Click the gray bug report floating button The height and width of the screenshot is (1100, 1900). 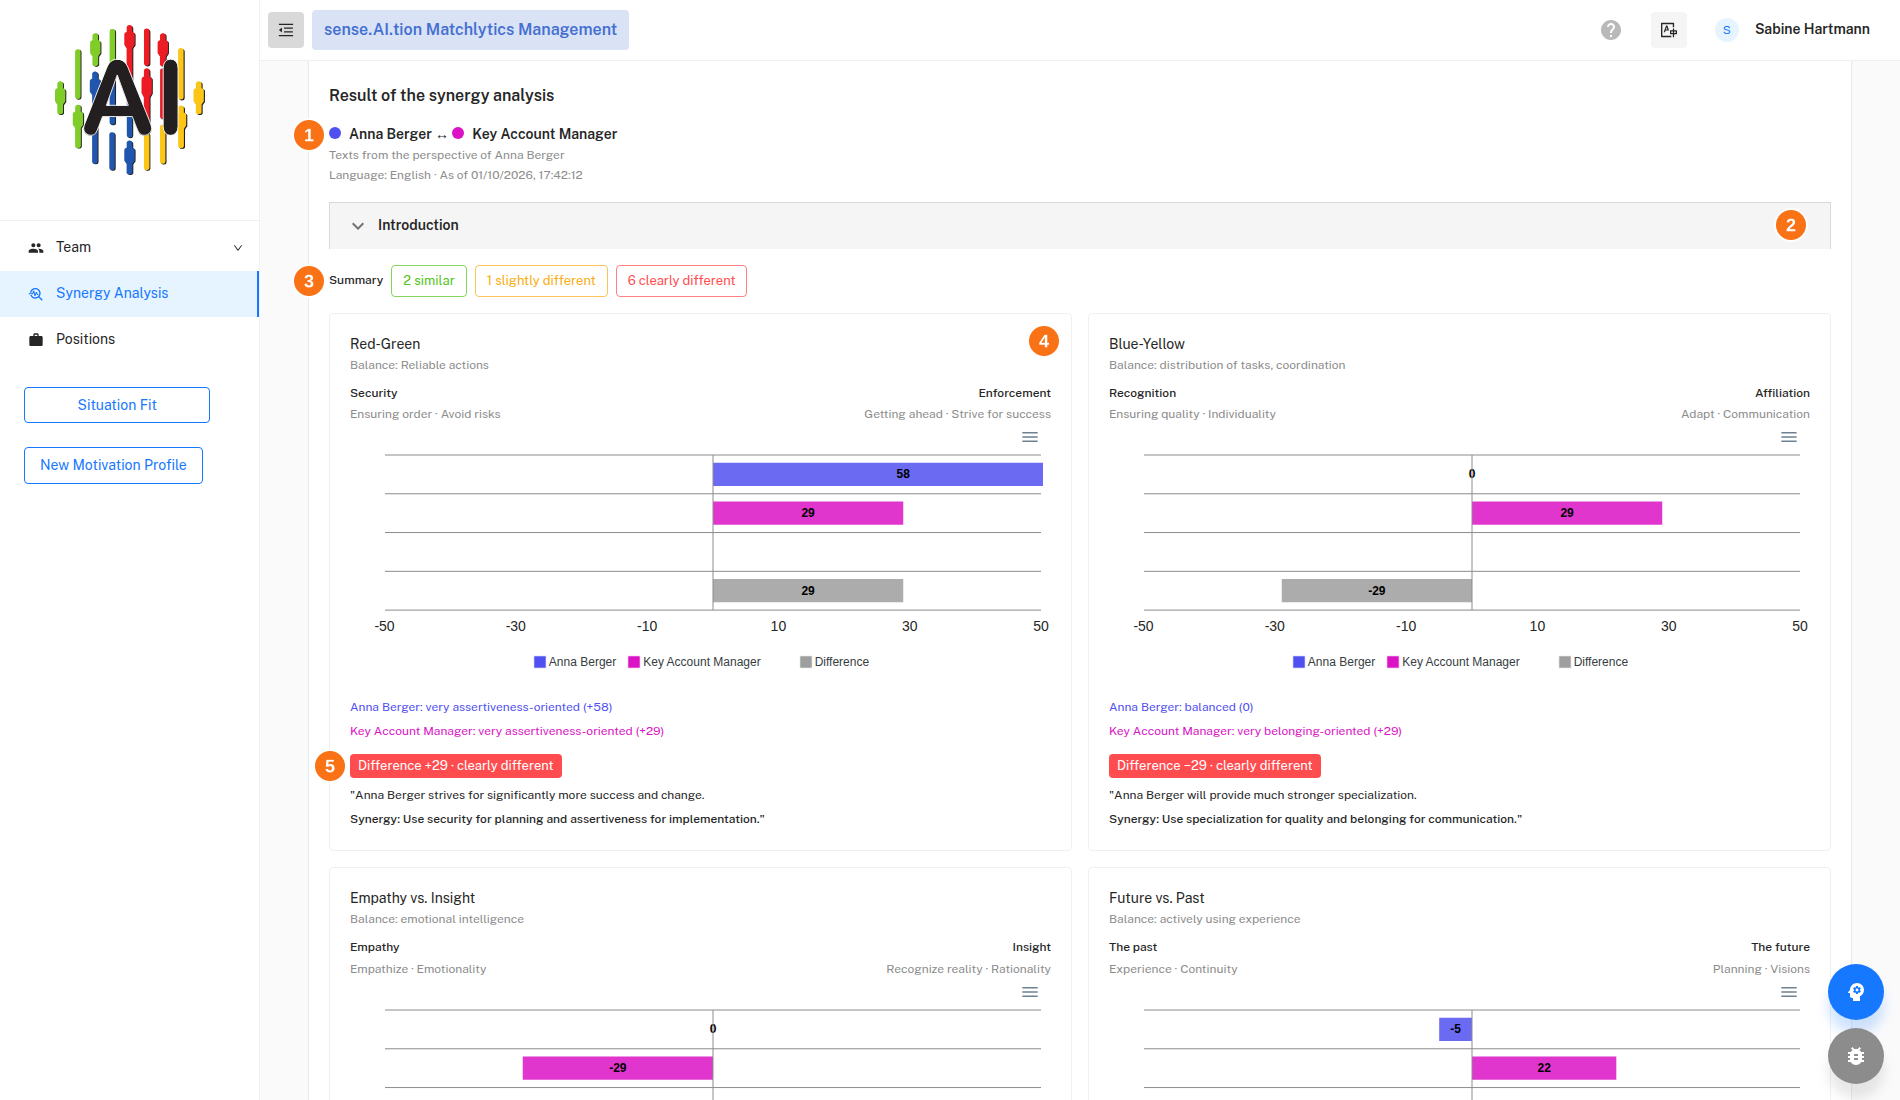pyautogui.click(x=1856, y=1056)
